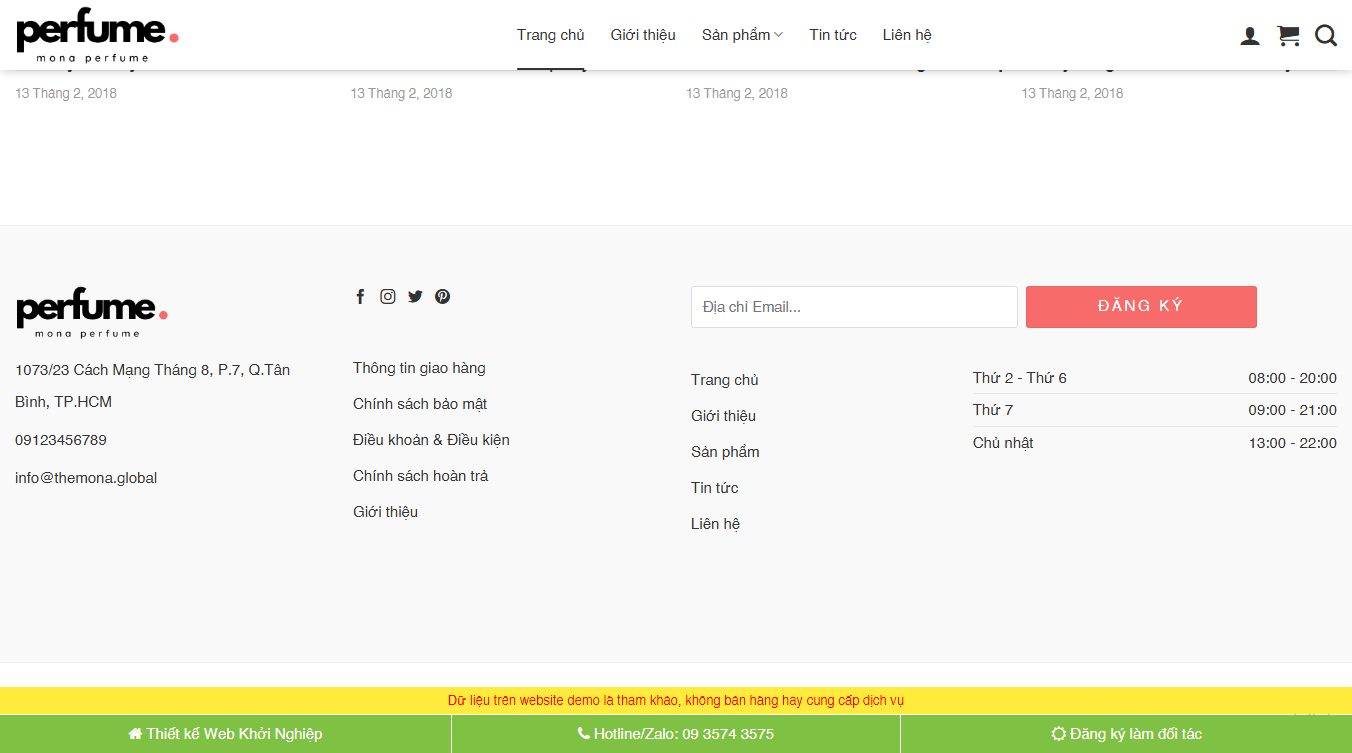Expand the Sản phẩm dropdown in header
The height and width of the screenshot is (753, 1352).
742,35
